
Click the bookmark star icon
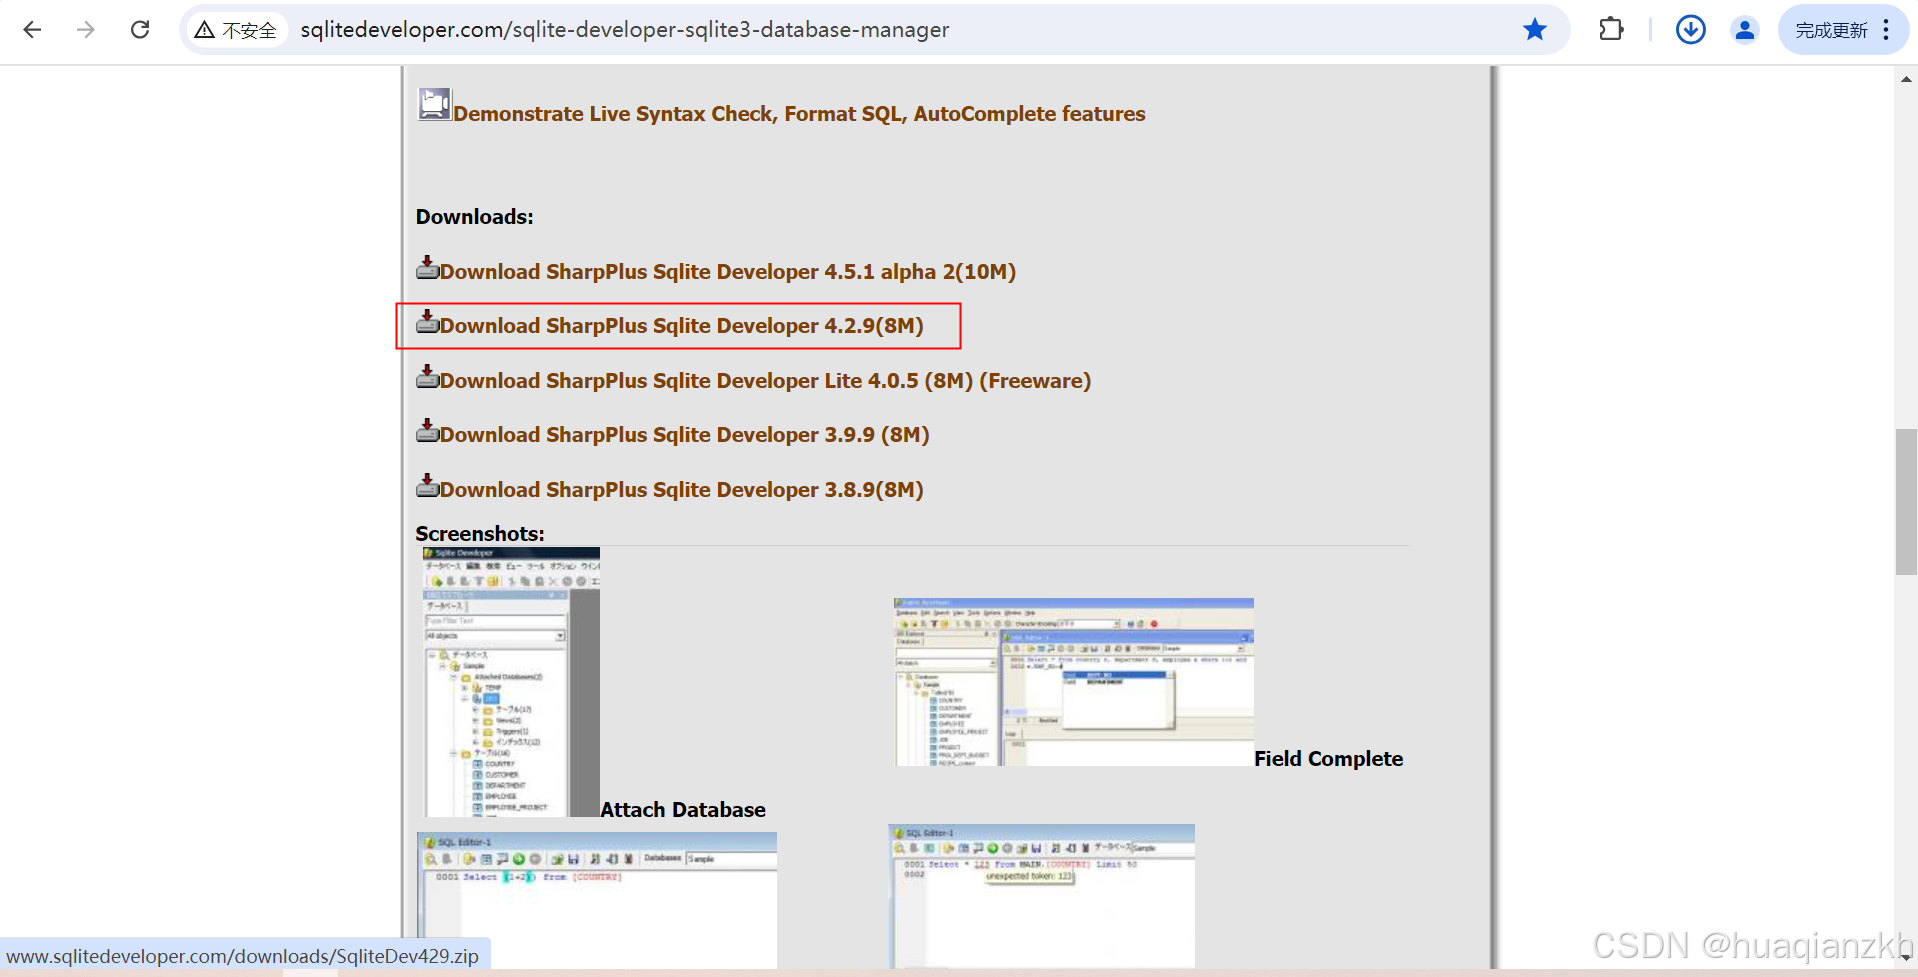1535,30
